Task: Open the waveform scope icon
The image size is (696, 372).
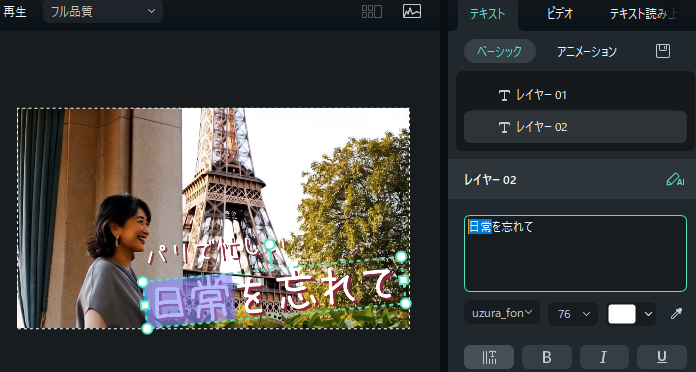Action: pyautogui.click(x=412, y=12)
